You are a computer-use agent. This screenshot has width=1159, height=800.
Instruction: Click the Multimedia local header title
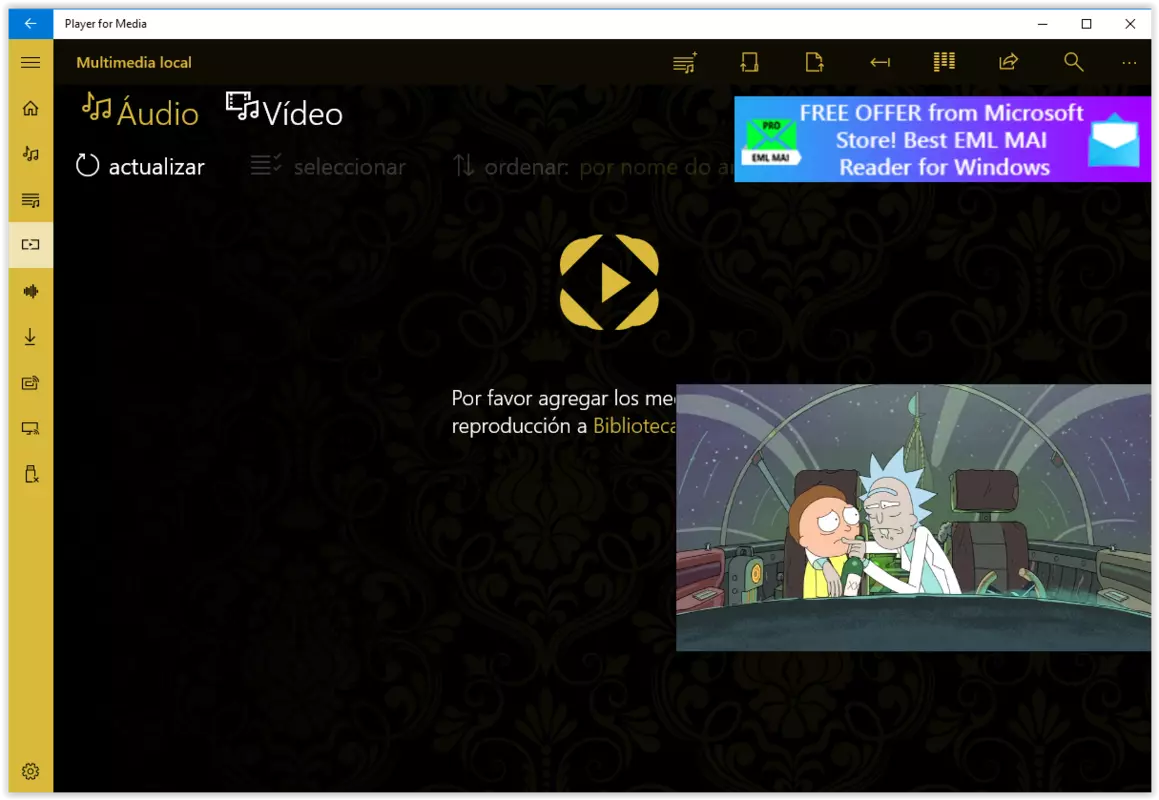pos(134,63)
